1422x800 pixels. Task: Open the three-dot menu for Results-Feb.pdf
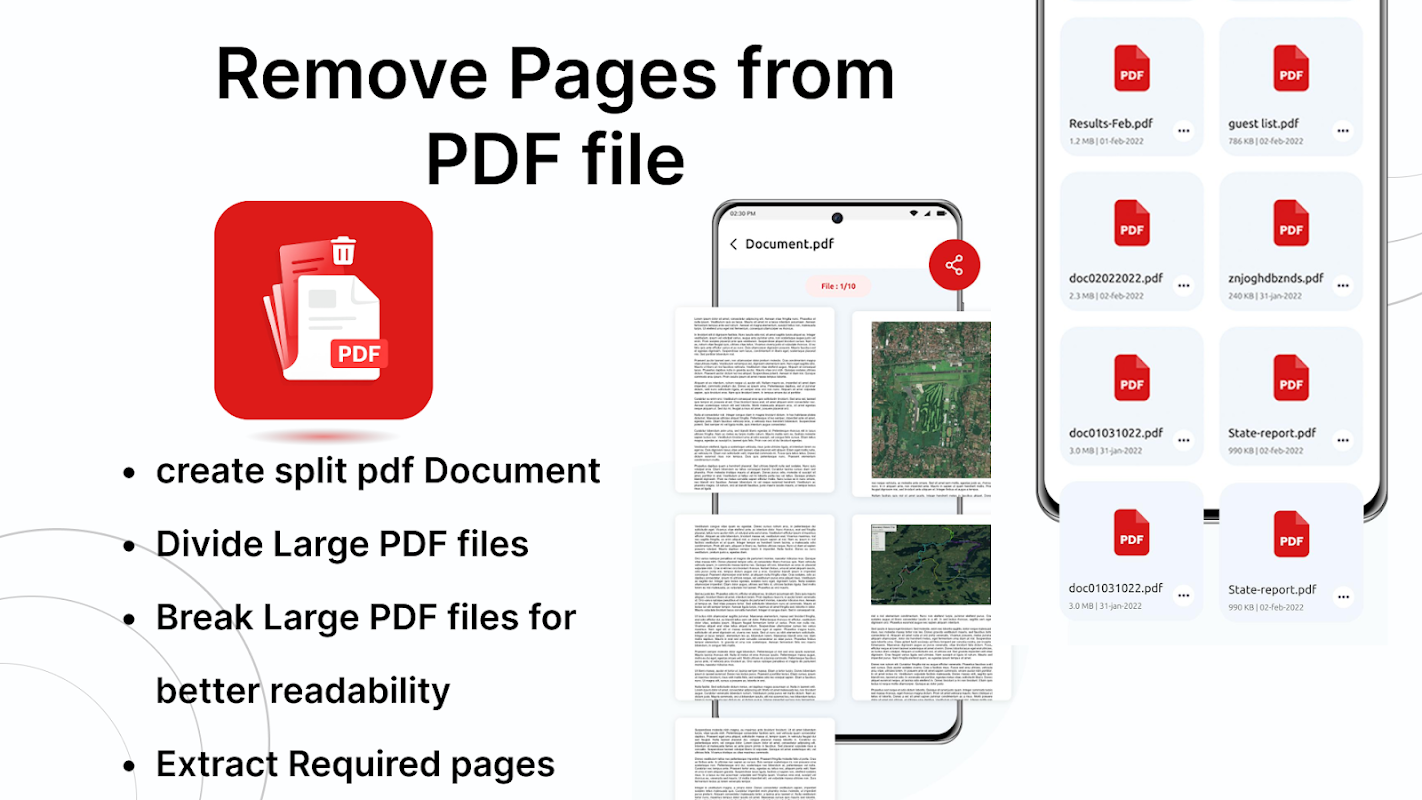click(1183, 131)
